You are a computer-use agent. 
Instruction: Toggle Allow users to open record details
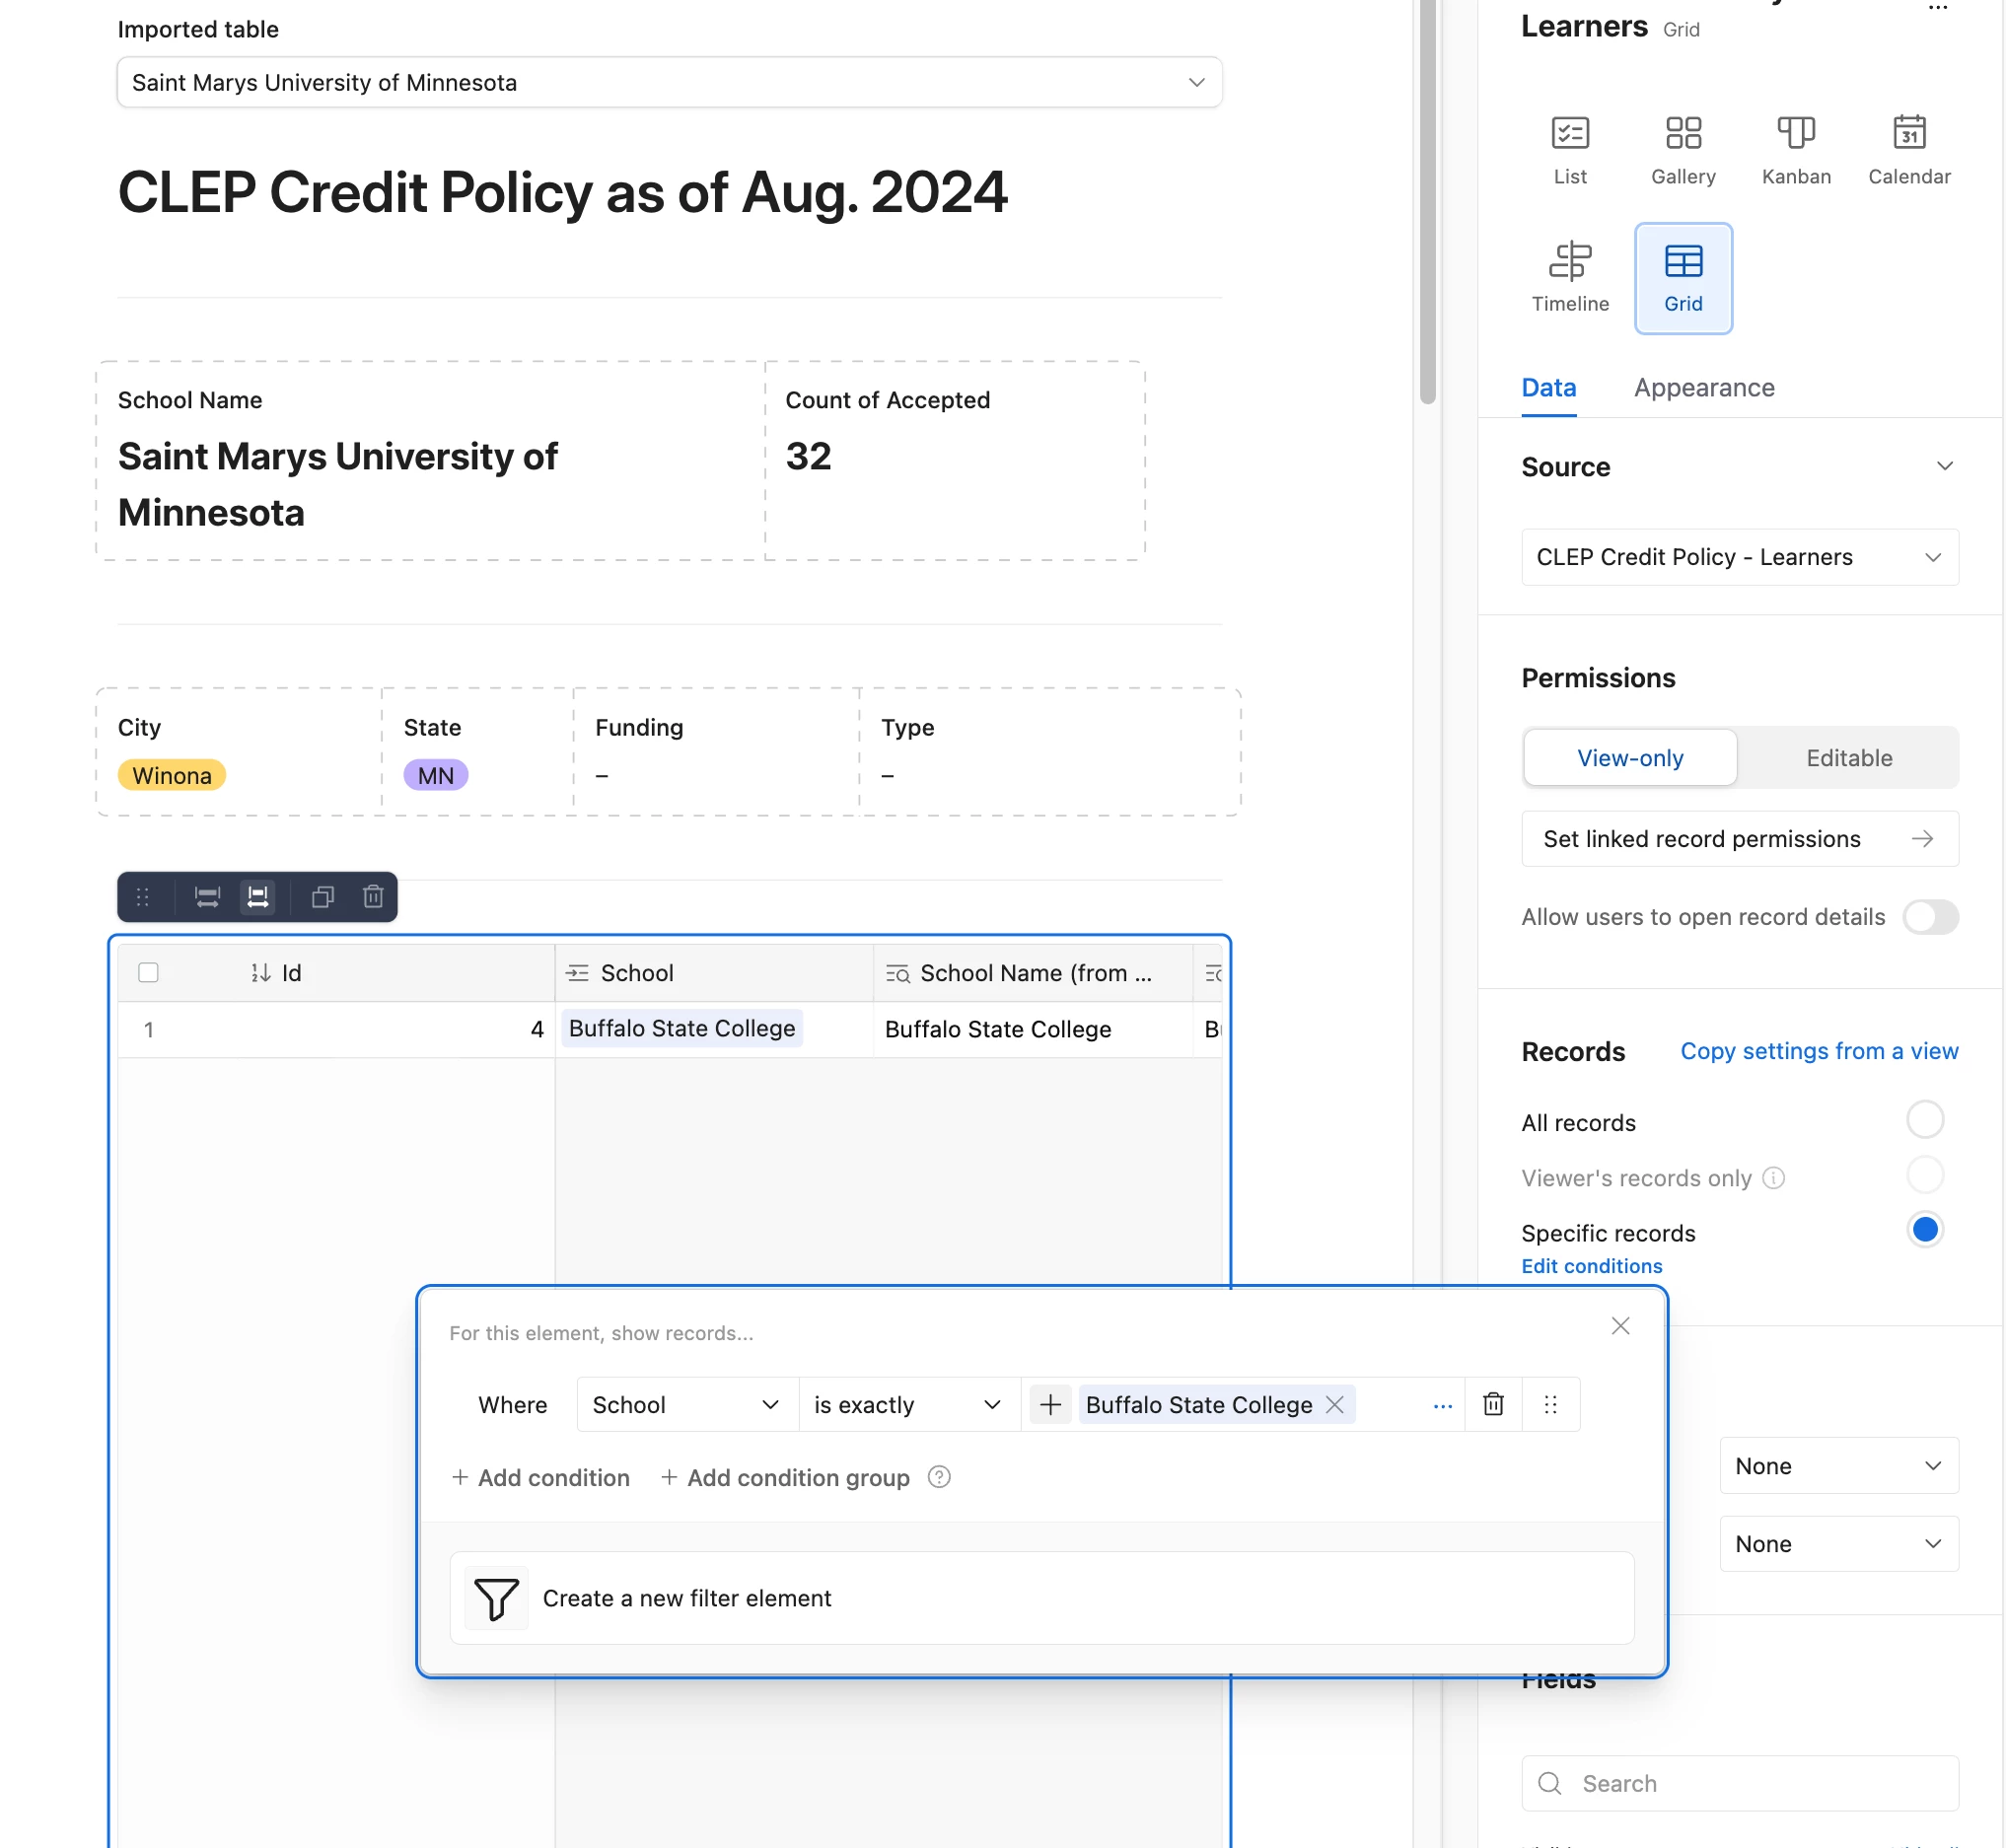(1929, 916)
